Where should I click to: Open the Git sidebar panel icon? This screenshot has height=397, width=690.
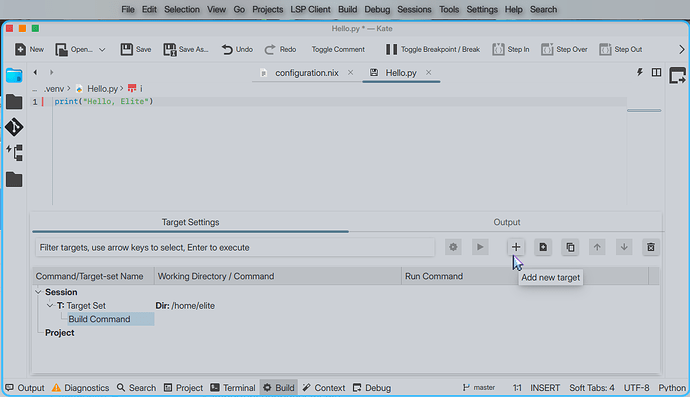[14, 127]
